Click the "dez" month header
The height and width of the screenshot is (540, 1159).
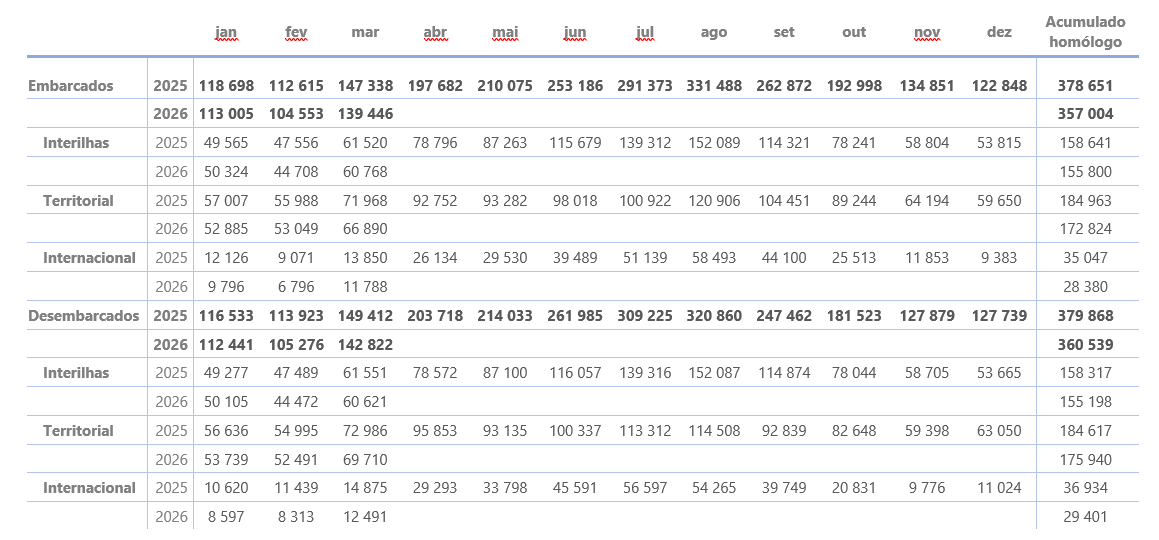point(999,32)
